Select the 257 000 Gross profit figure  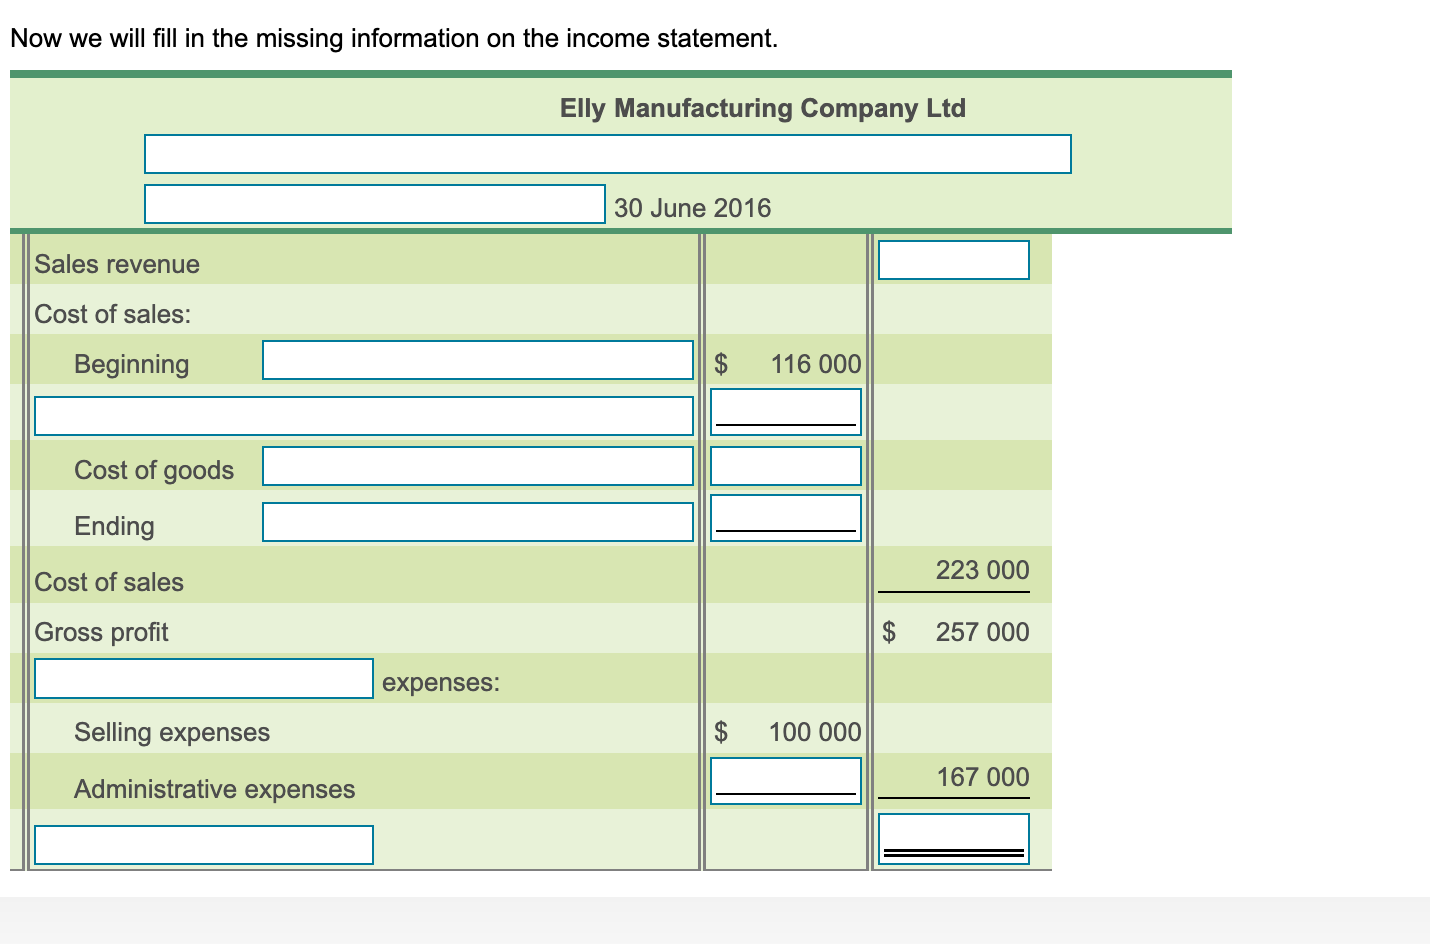point(982,631)
